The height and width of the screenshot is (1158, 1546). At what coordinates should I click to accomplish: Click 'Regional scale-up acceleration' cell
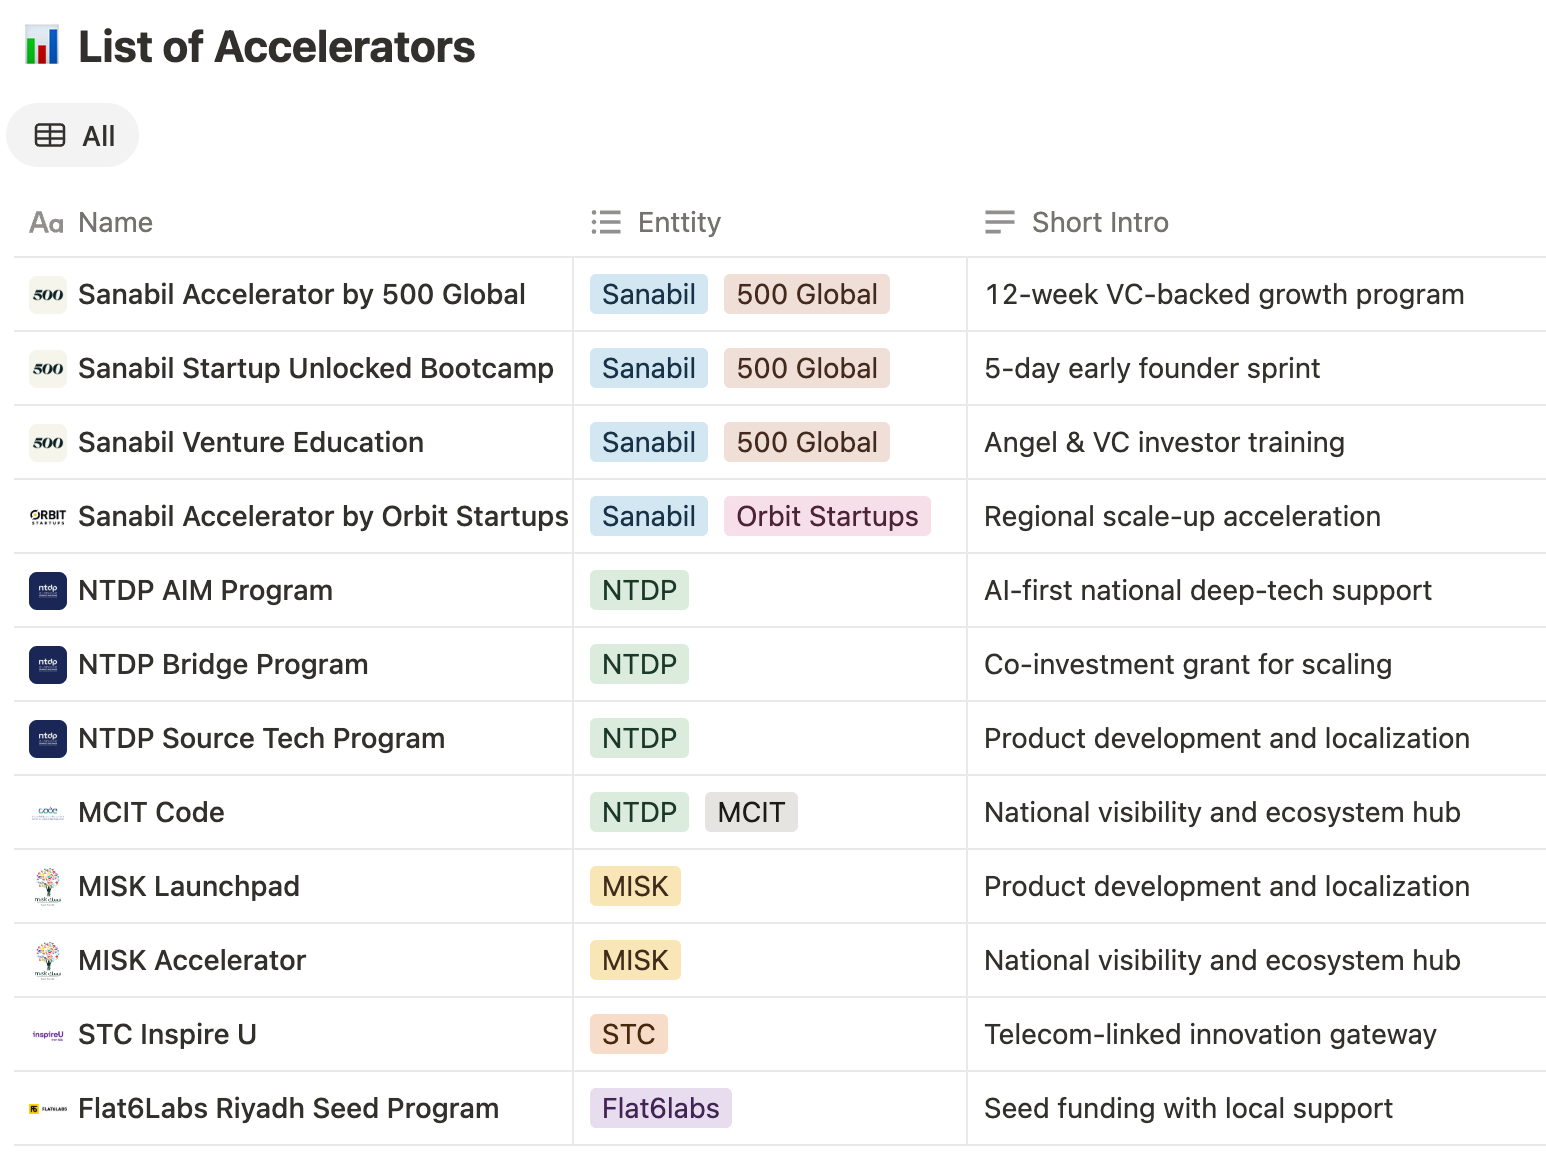pos(1256,517)
